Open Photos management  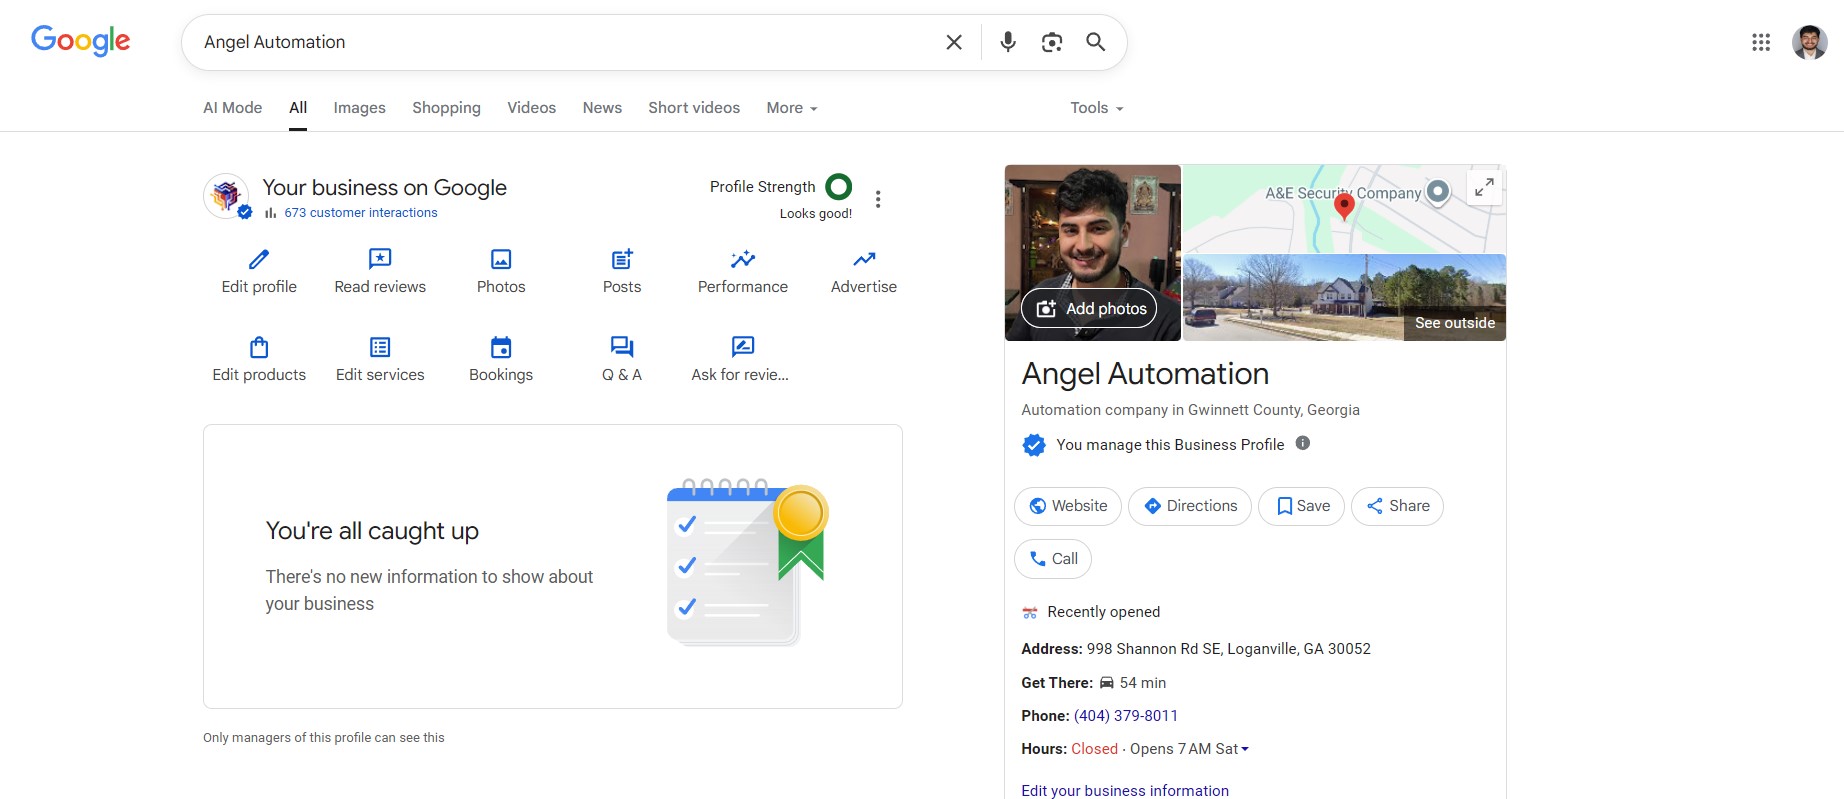tap(501, 272)
